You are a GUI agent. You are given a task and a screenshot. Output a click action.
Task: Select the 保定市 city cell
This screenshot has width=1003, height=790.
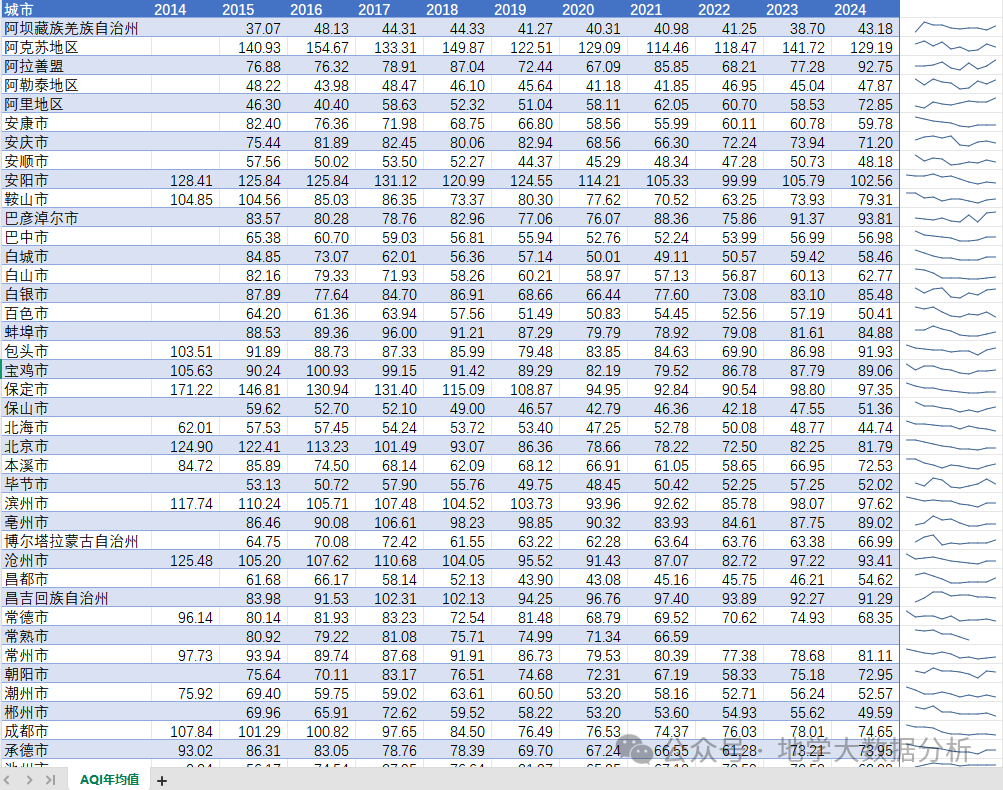(76, 390)
